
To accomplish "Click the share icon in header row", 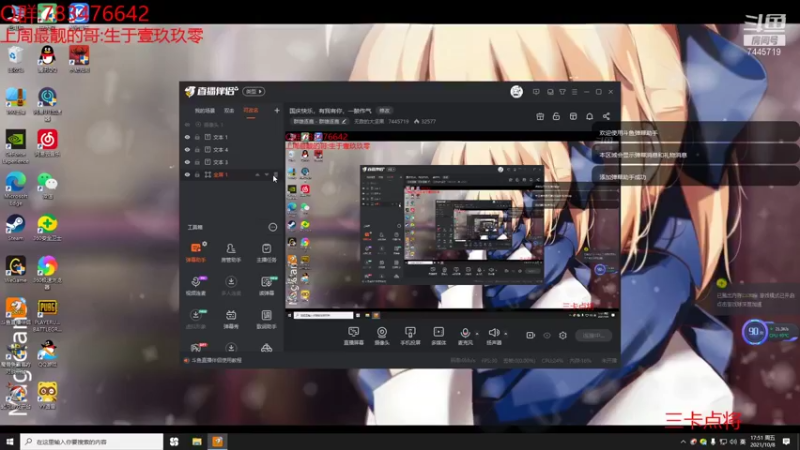I will pos(606,116).
